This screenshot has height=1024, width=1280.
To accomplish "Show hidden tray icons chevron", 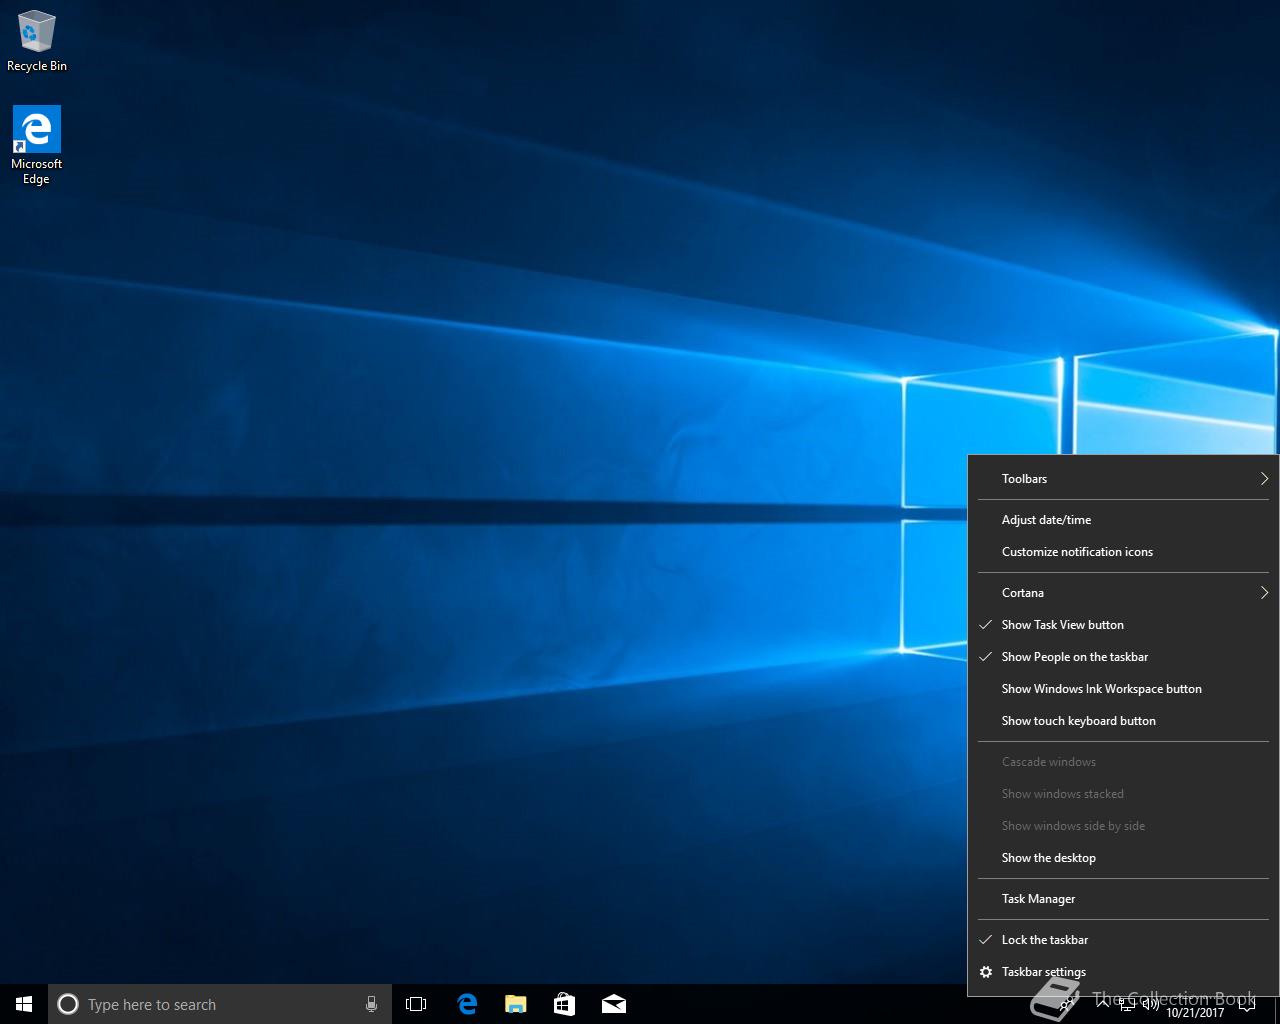I will click(1103, 1004).
